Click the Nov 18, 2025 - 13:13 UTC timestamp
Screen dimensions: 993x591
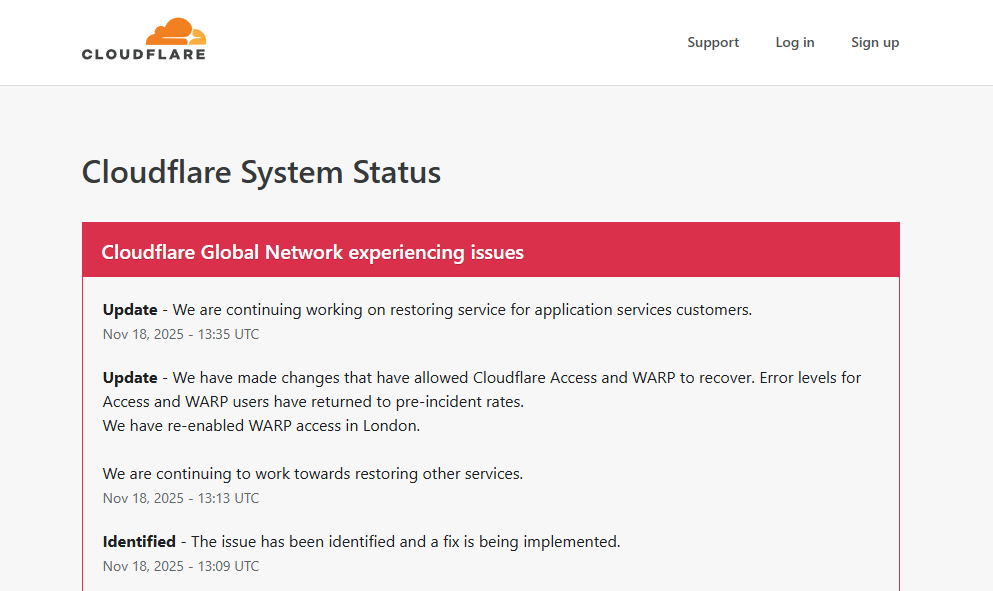coord(181,498)
